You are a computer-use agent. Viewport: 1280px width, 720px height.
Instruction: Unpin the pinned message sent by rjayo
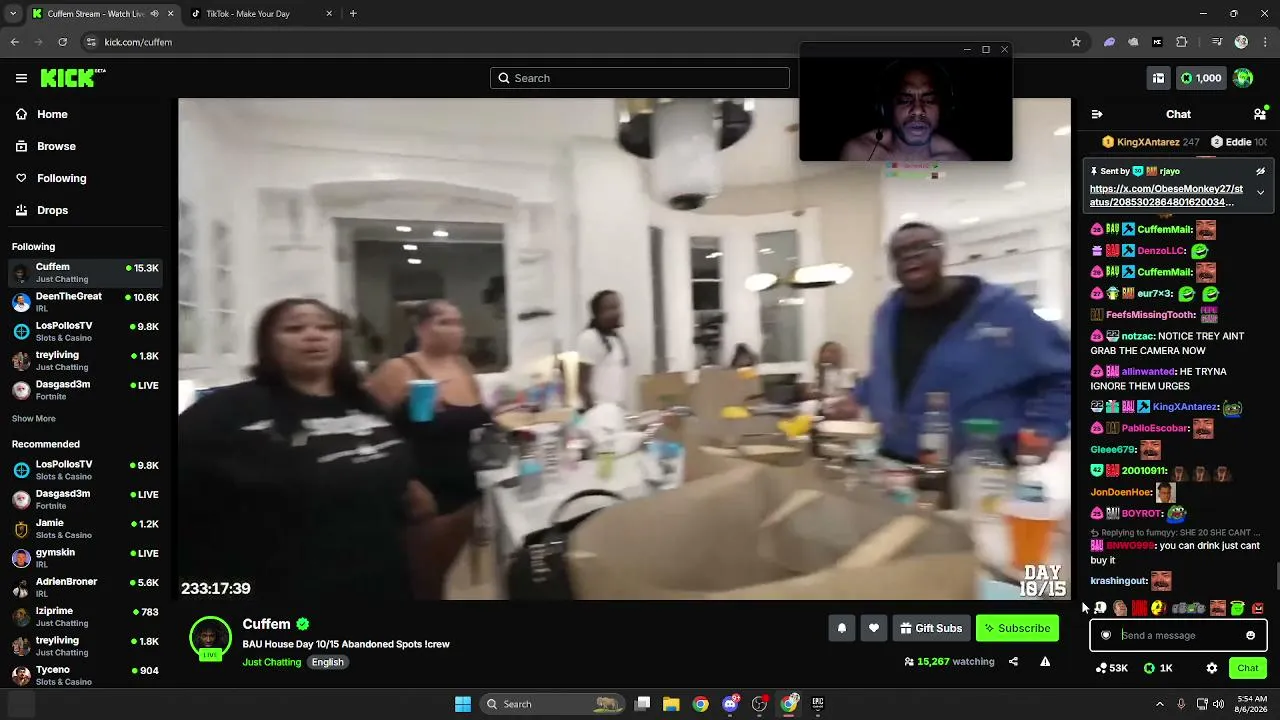coord(1260,171)
